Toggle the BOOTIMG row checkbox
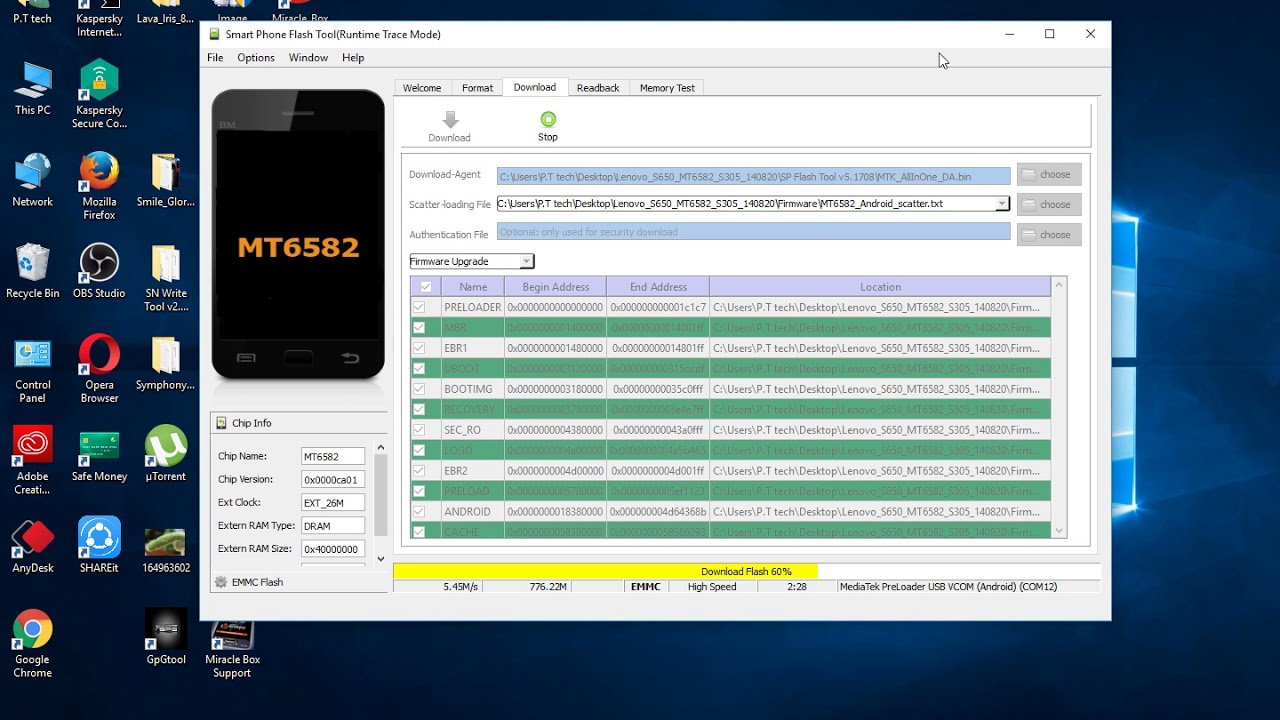The width and height of the screenshot is (1280, 720). coord(419,389)
